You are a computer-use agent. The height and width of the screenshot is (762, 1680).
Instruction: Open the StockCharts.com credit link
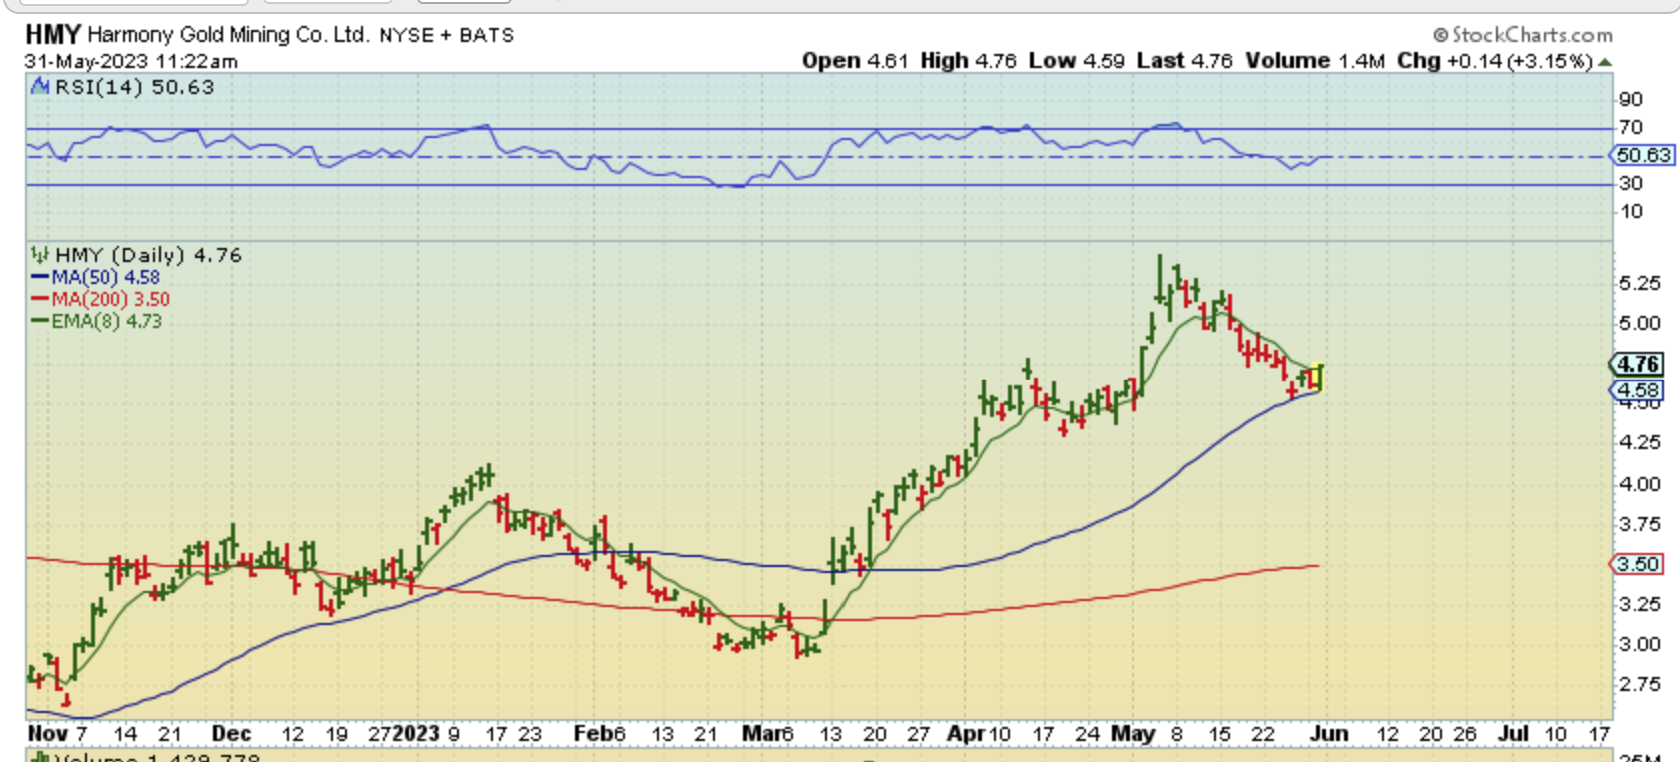pyautogui.click(x=1523, y=35)
